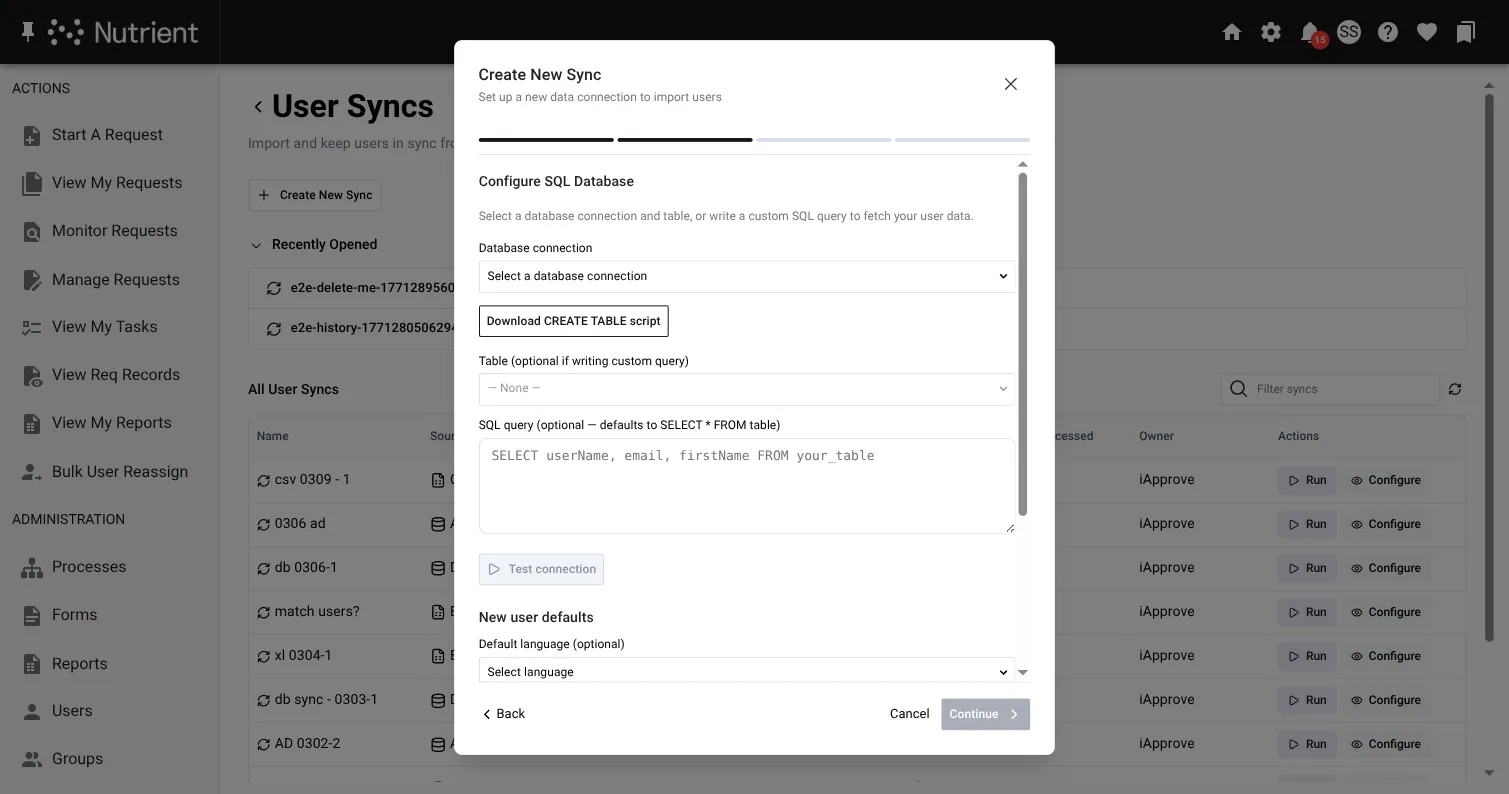
Task: Click Configure for AD 0302-2 row
Action: pyautogui.click(x=1386, y=744)
